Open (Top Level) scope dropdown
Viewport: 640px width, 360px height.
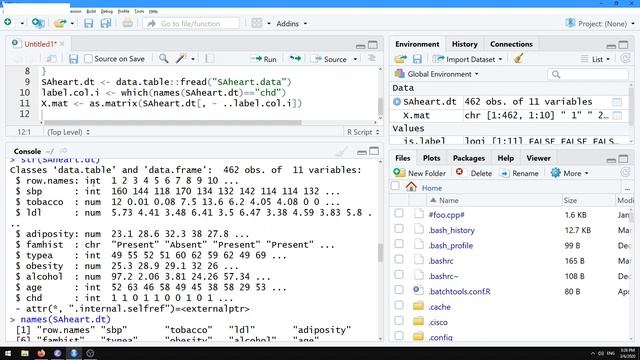click(68, 132)
